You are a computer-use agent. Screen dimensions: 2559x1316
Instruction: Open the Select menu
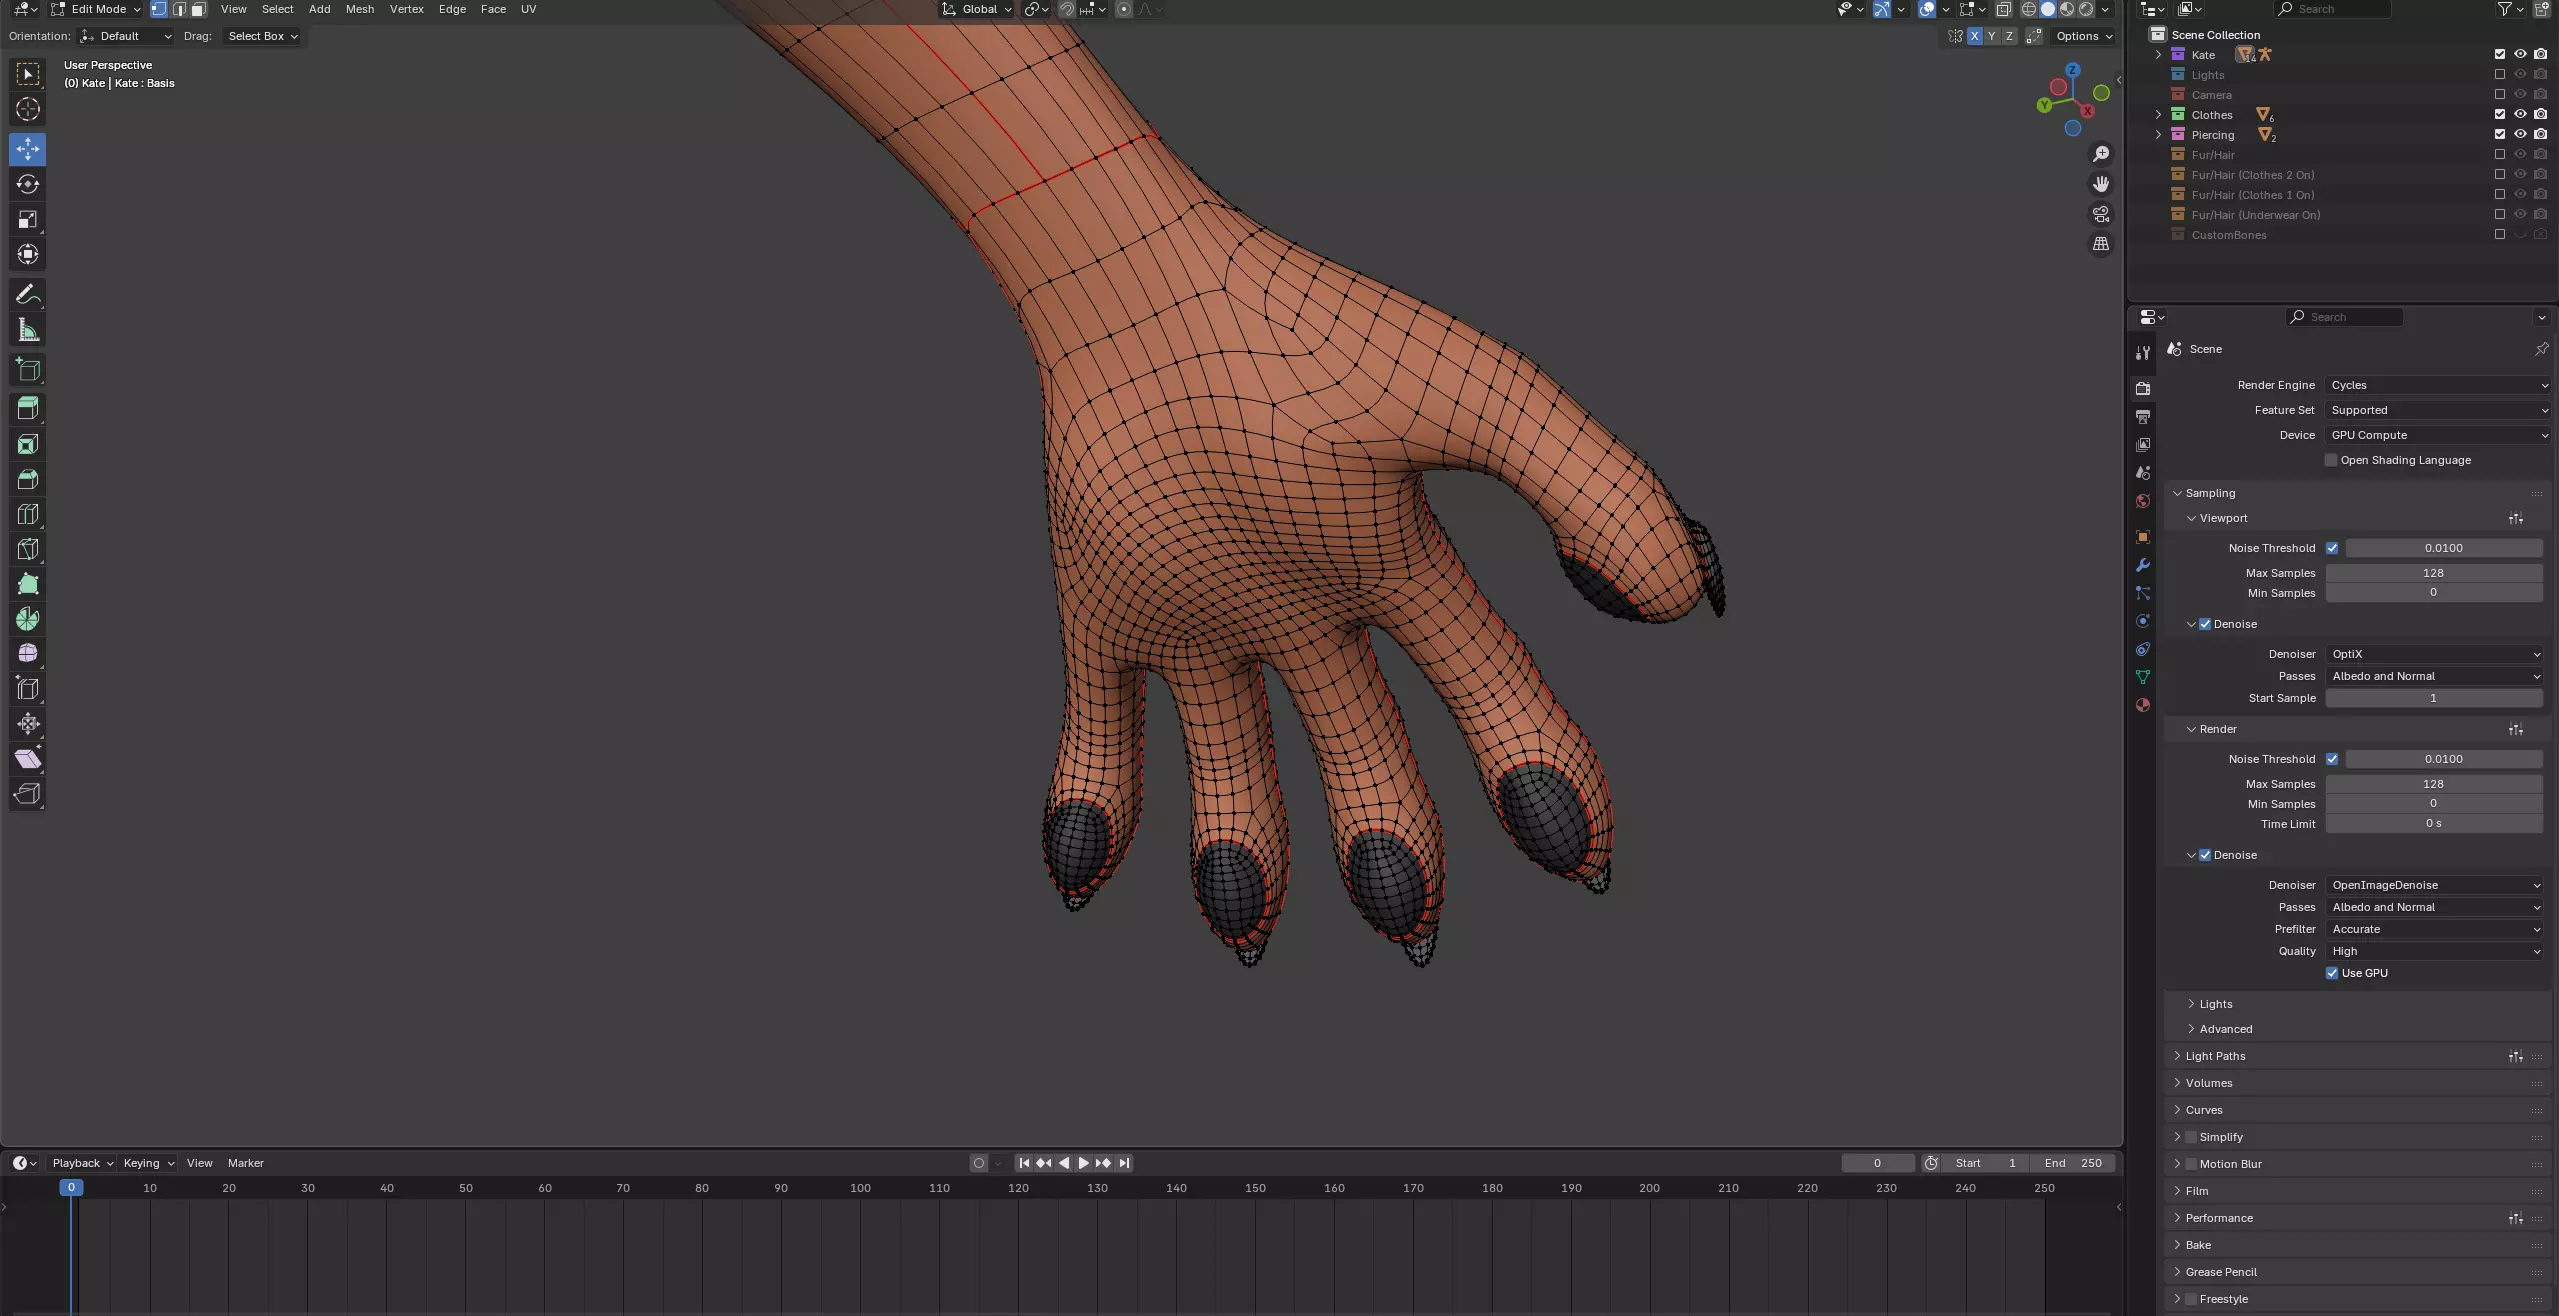pyautogui.click(x=277, y=9)
